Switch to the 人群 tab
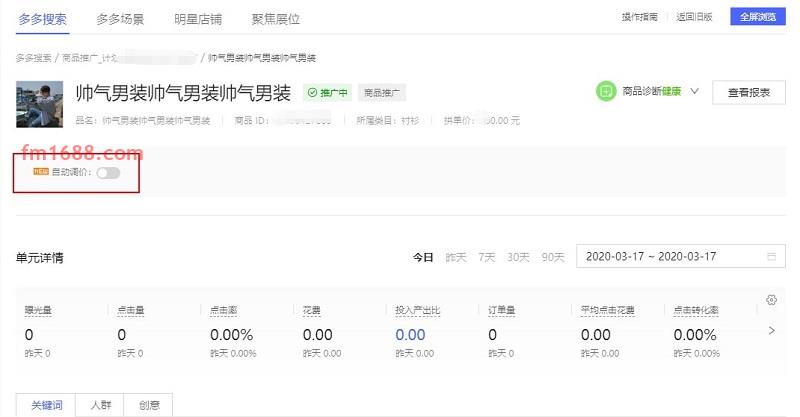 tap(100, 405)
